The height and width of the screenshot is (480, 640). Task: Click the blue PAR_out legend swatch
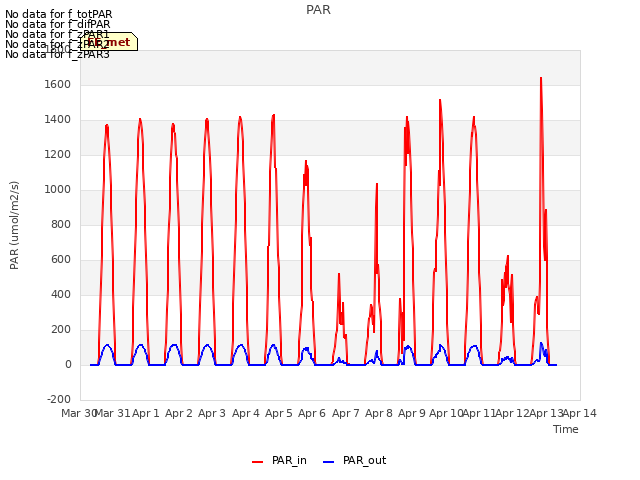click(x=329, y=462)
